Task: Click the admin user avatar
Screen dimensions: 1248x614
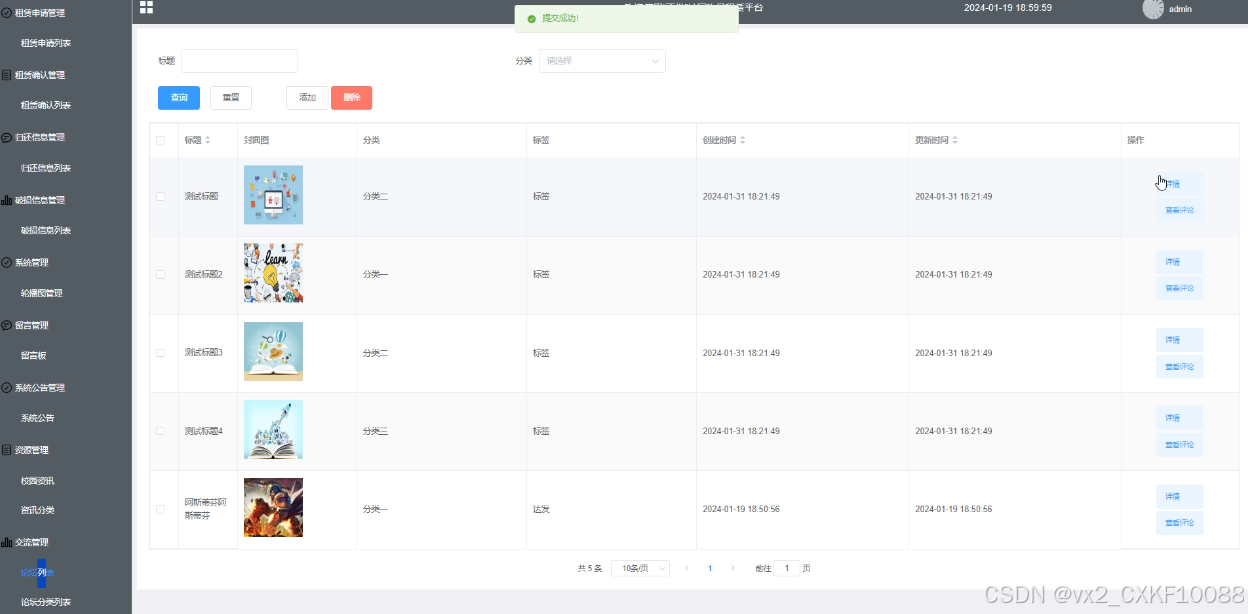Action: pyautogui.click(x=1153, y=8)
